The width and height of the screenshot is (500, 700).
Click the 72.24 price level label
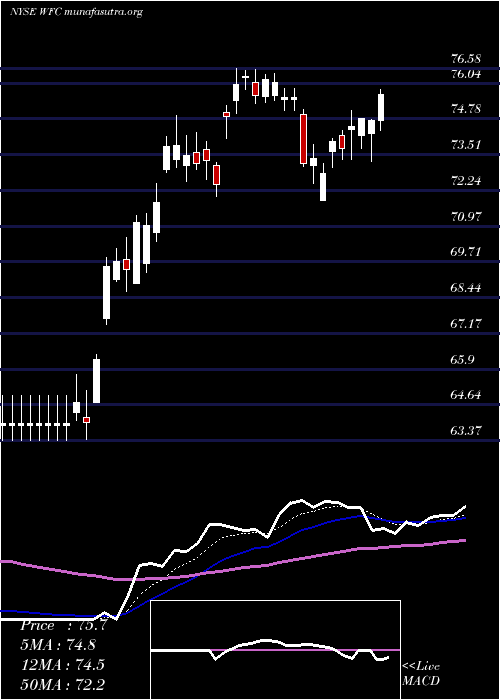(466, 181)
